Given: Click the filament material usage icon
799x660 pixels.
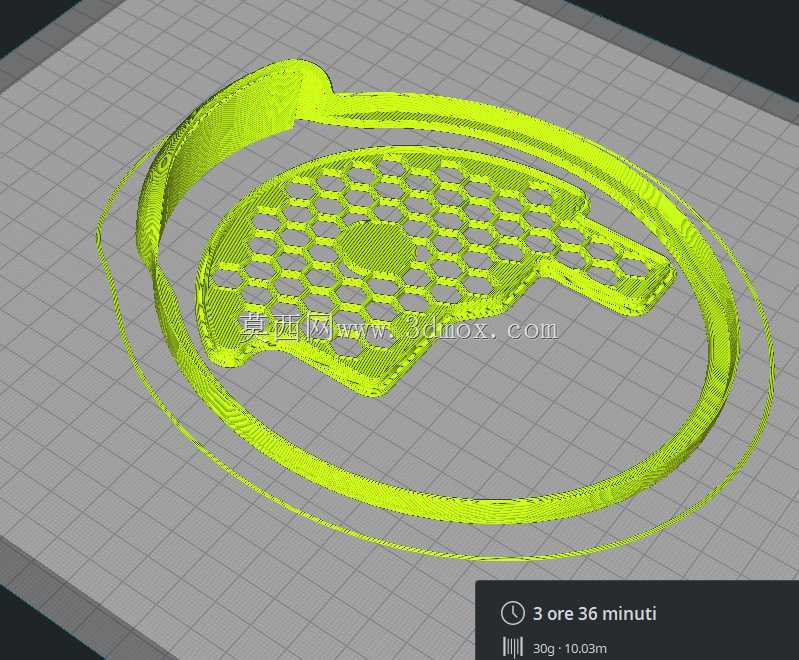Looking at the screenshot, I should coord(513,647).
